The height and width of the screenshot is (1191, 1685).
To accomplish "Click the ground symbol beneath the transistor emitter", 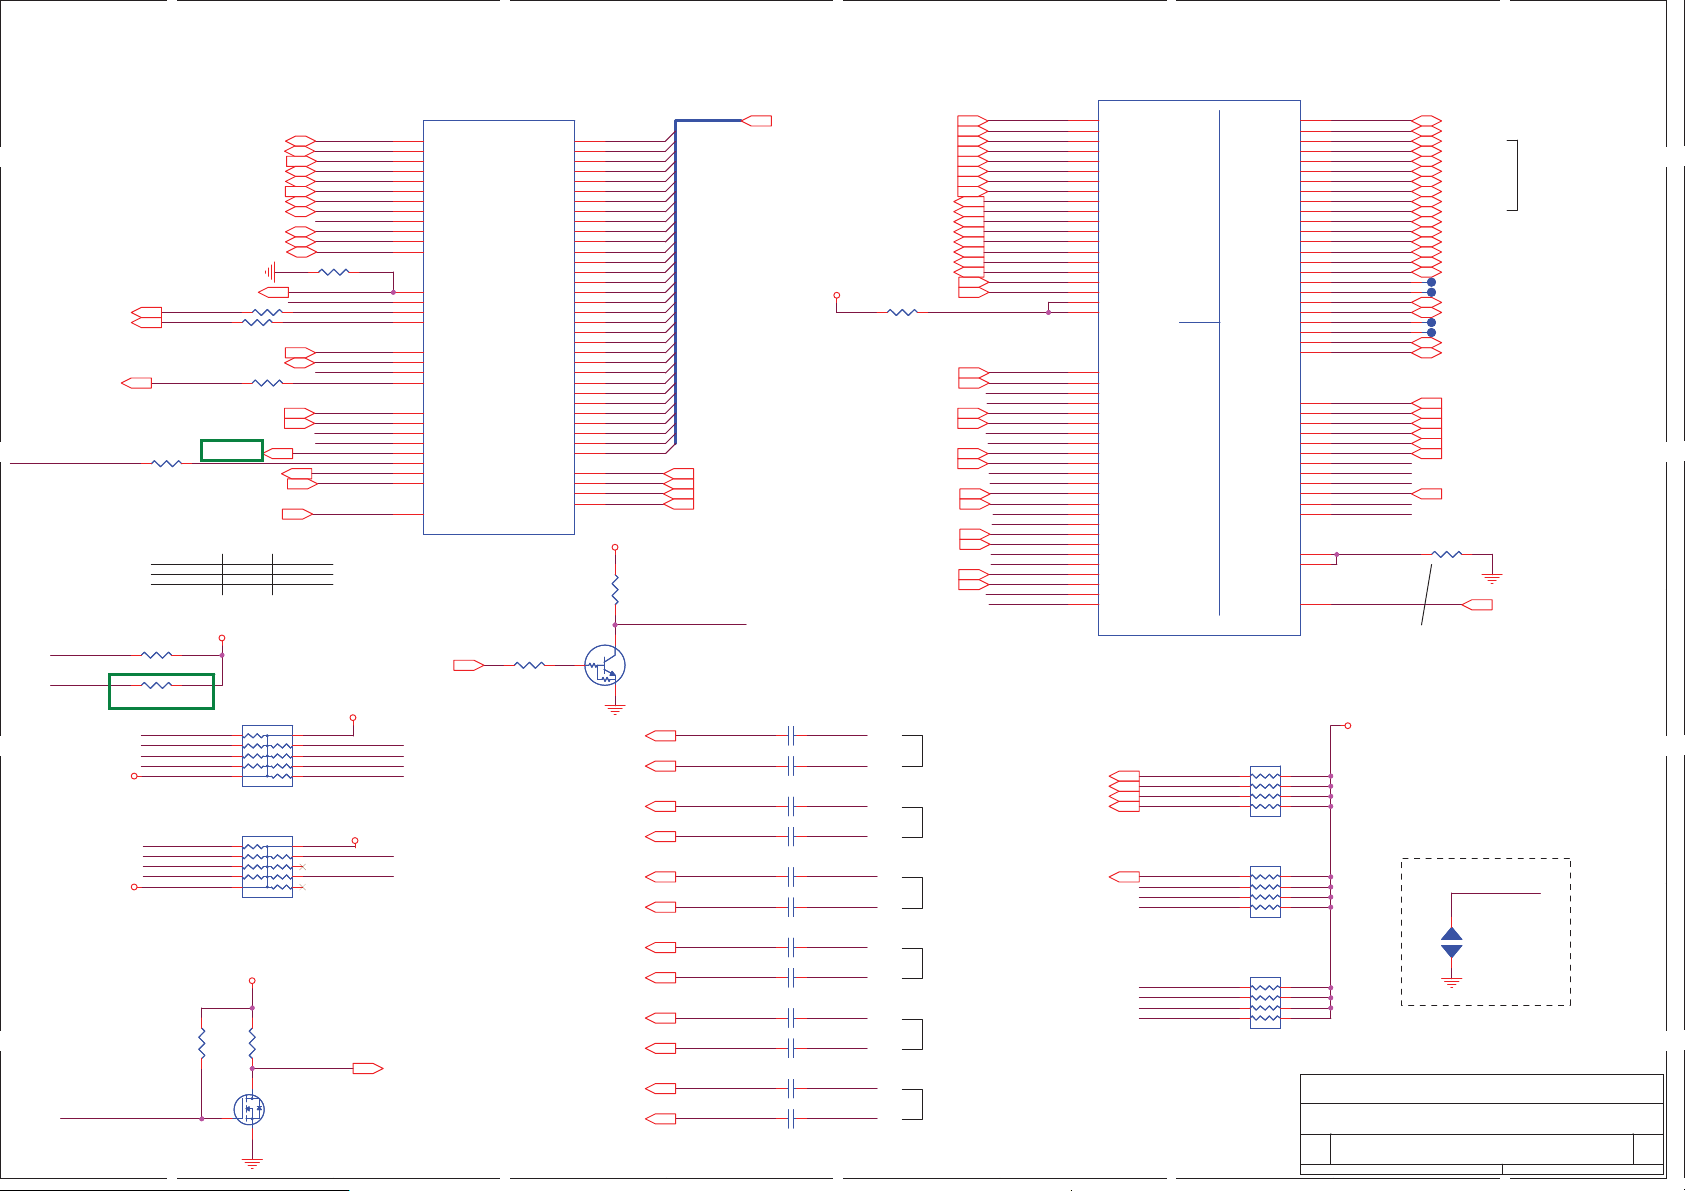I will [x=615, y=710].
